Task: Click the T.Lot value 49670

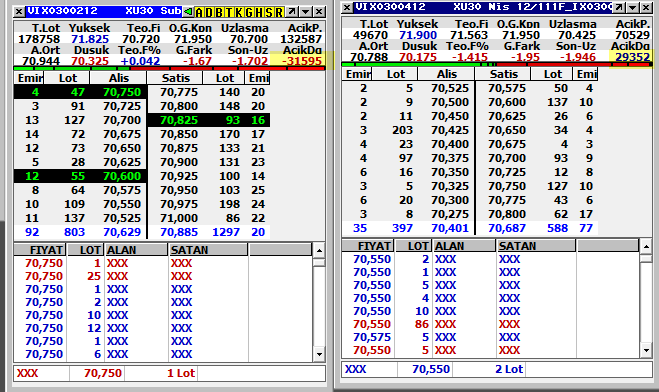Action: click(x=370, y=35)
